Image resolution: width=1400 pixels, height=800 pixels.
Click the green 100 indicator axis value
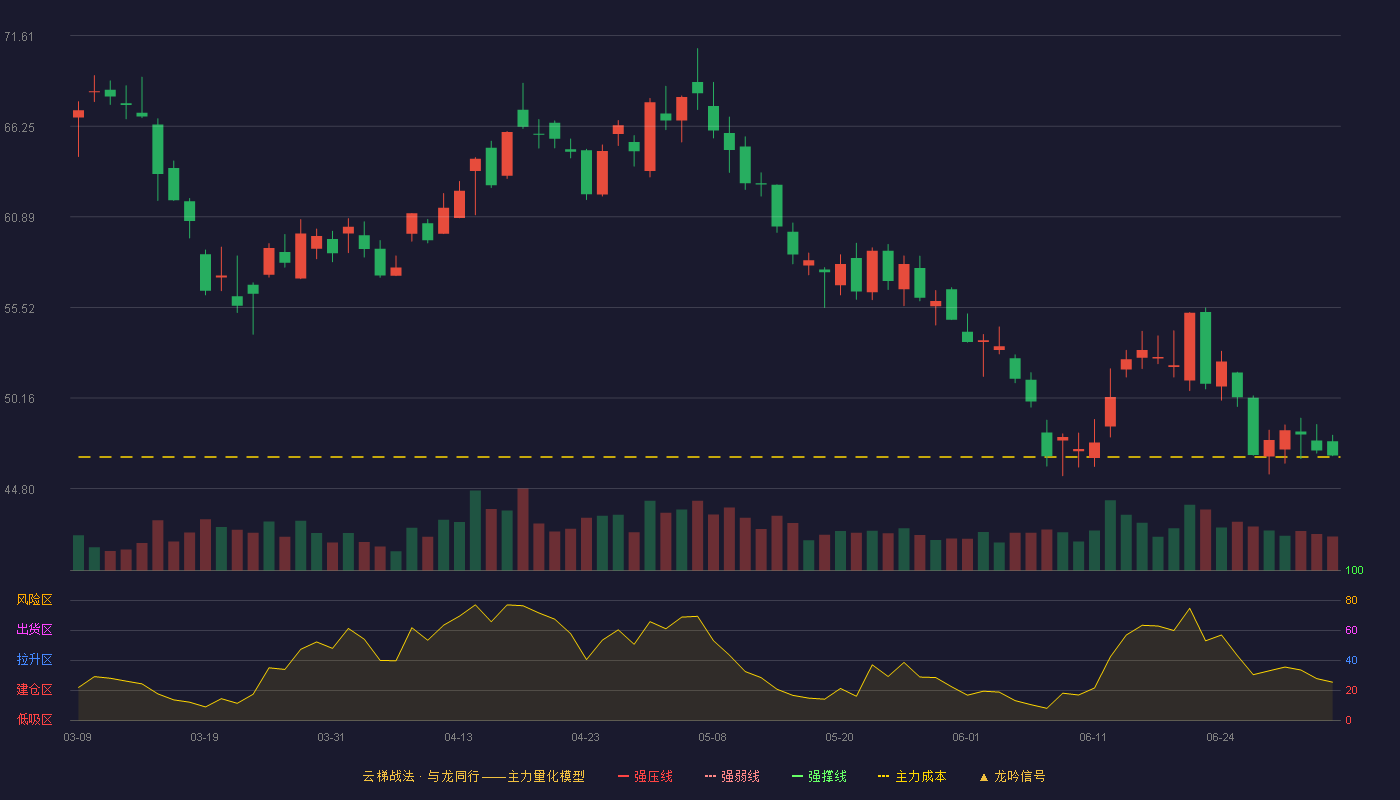tap(1354, 571)
